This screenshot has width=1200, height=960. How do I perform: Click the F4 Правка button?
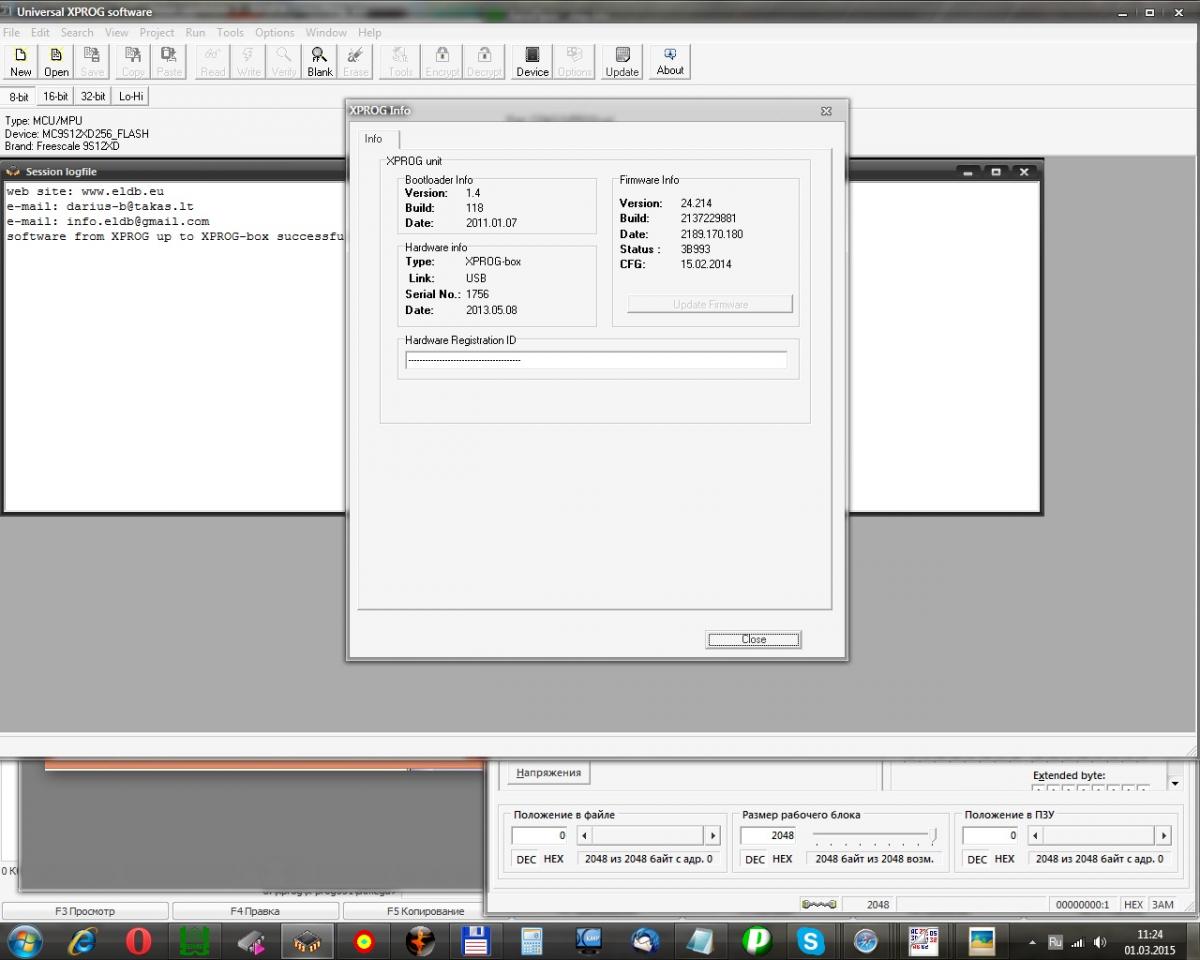point(255,911)
